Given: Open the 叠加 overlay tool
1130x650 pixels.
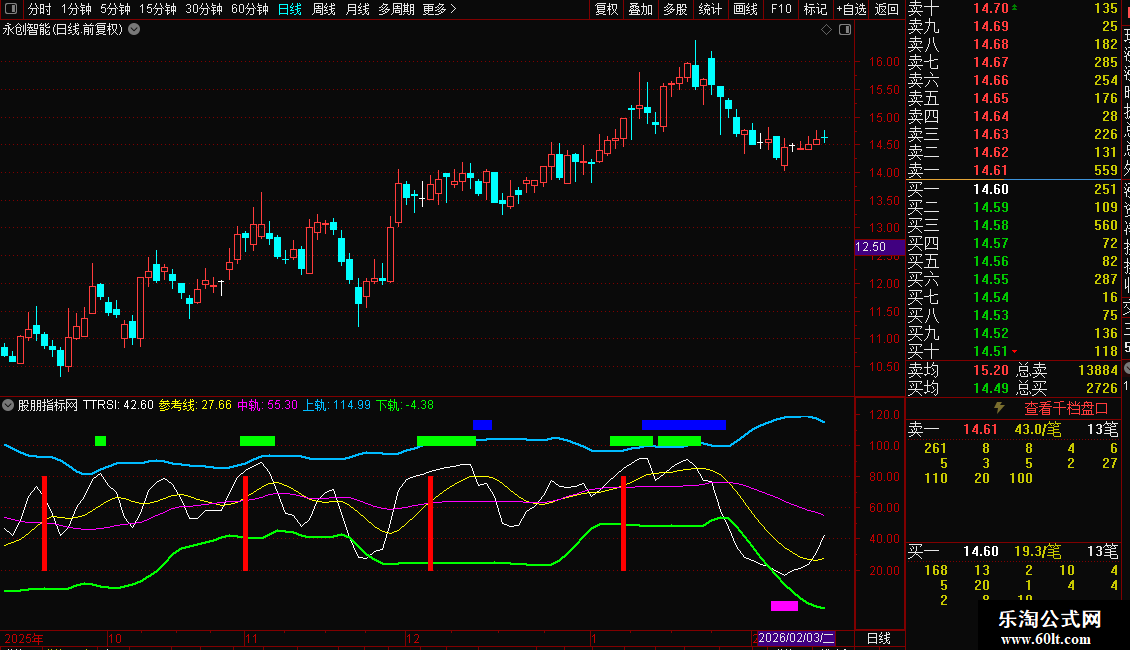Looking at the screenshot, I should coord(640,9).
